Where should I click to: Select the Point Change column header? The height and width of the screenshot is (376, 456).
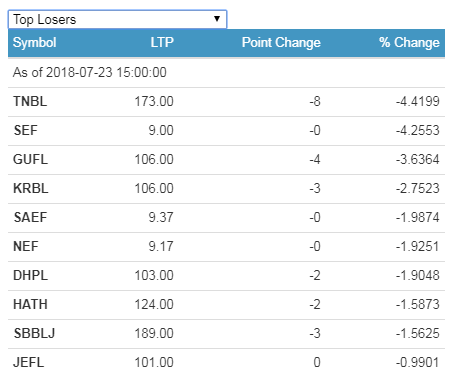click(281, 43)
